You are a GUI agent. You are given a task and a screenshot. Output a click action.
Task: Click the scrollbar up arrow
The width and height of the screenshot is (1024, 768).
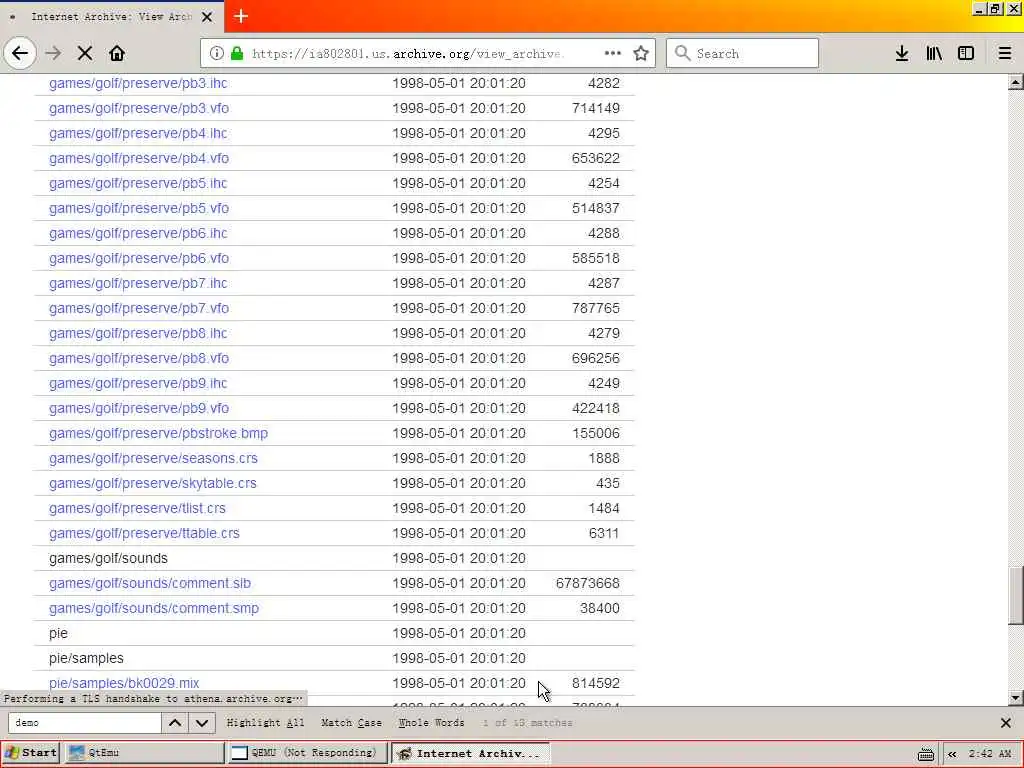point(1016,82)
